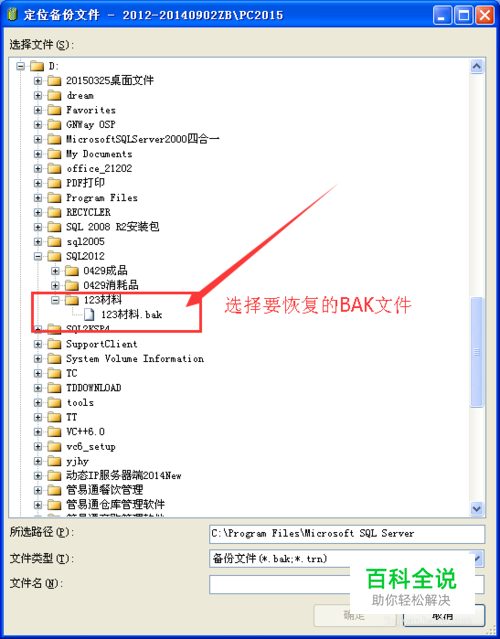Screen dimensions: 500x639
Task: Click the Program Files folder icon
Action: [x=54, y=198]
